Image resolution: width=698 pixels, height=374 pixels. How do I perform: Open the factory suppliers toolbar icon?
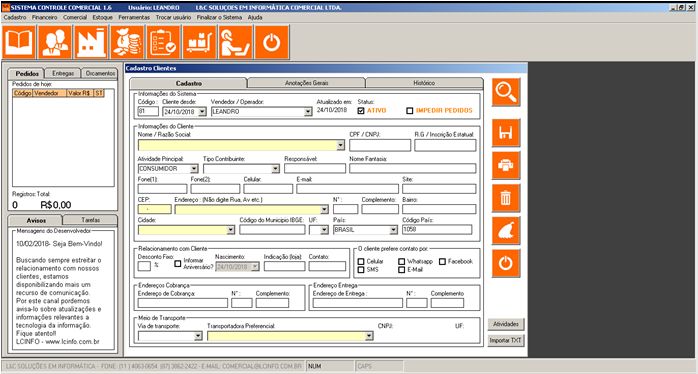[91, 42]
